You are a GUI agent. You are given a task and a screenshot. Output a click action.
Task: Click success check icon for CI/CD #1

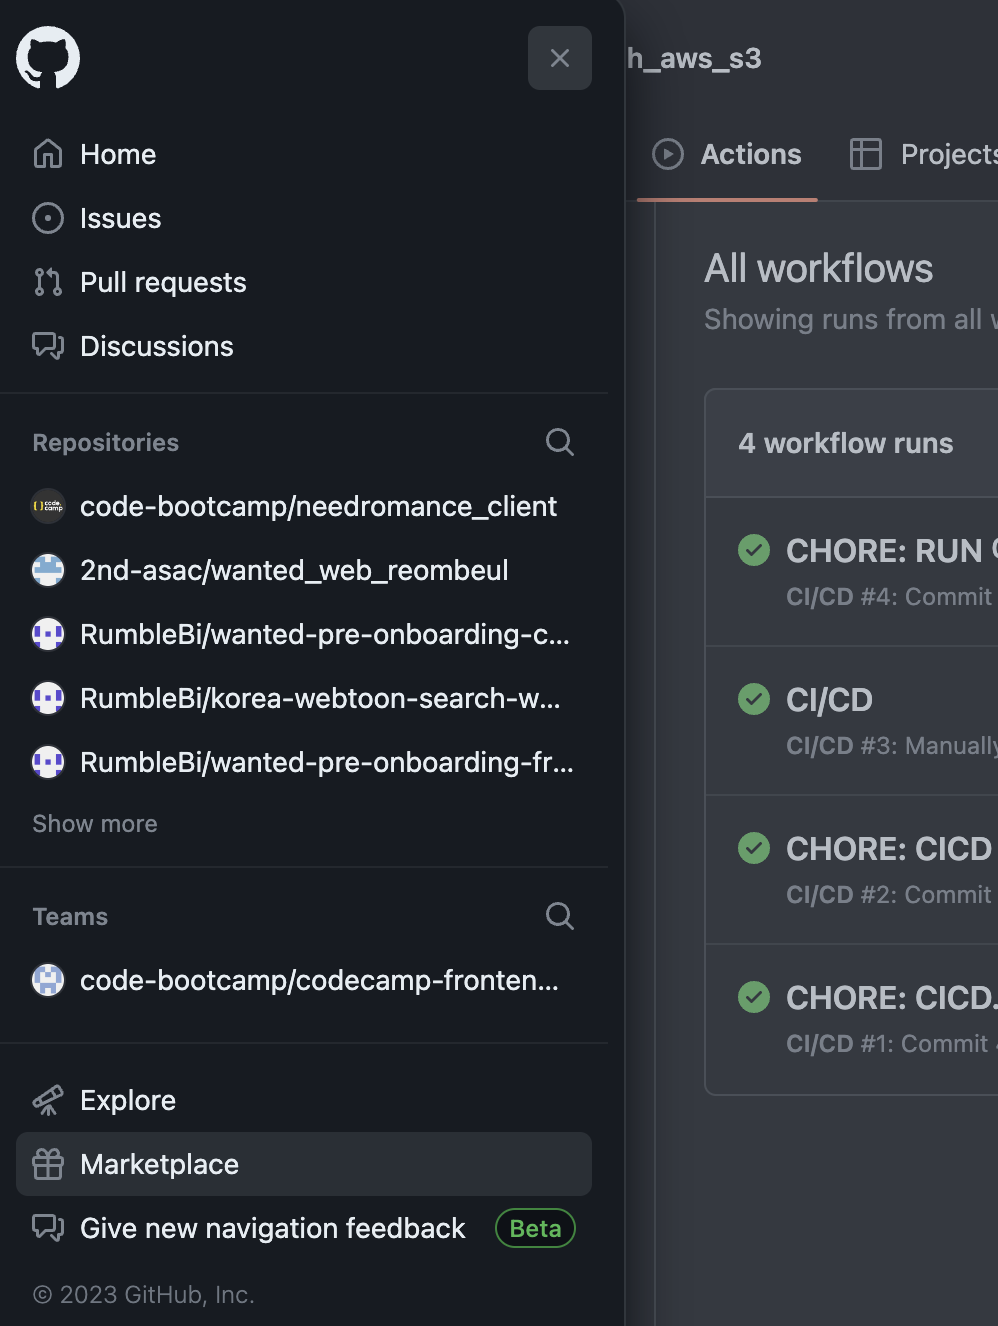coord(754,997)
